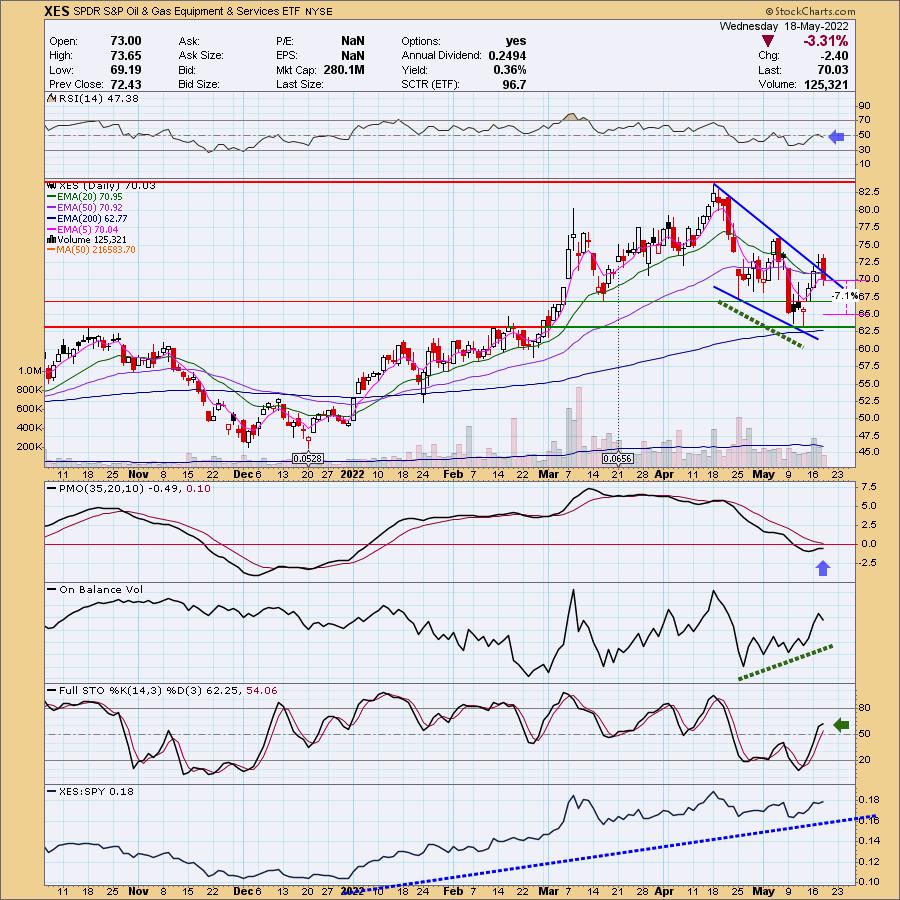900x900 pixels.
Task: Click the P/E value NaN
Action: (x=352, y=41)
